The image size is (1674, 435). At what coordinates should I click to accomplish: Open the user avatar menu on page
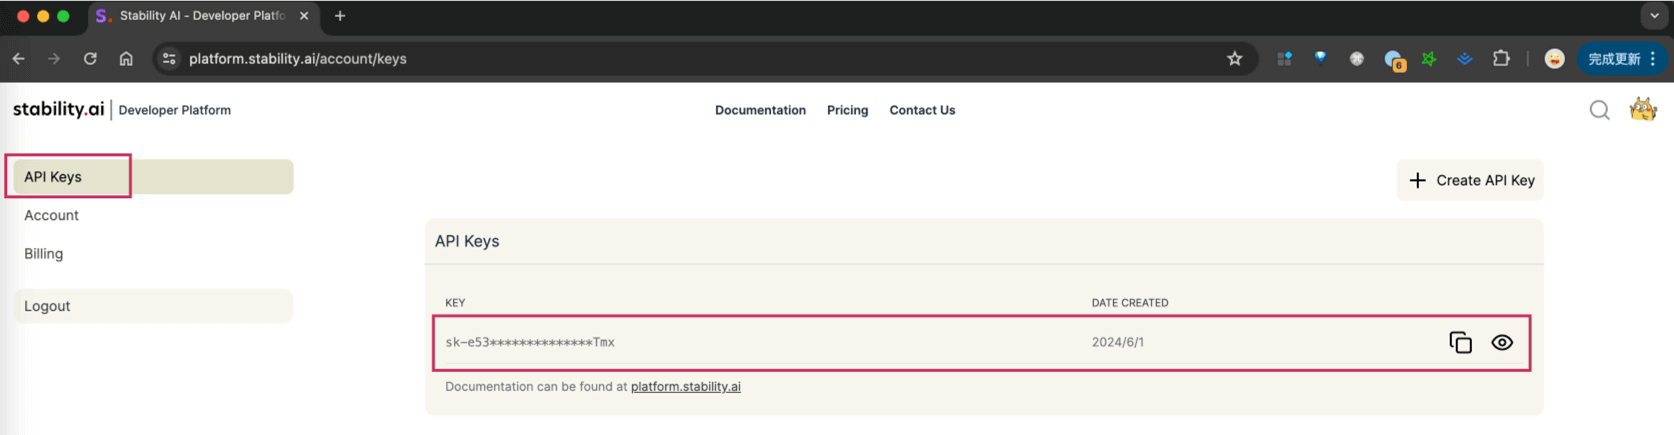coord(1642,110)
